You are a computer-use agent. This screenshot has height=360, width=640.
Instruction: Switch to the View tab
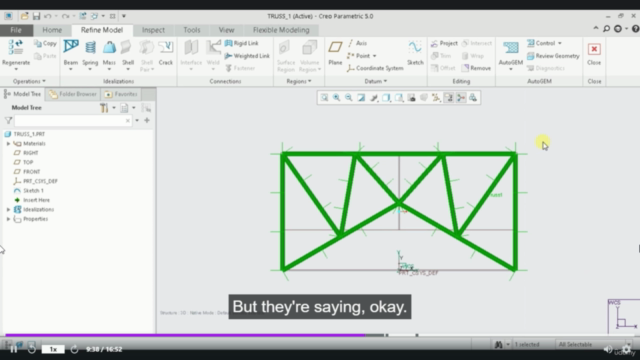point(226,30)
